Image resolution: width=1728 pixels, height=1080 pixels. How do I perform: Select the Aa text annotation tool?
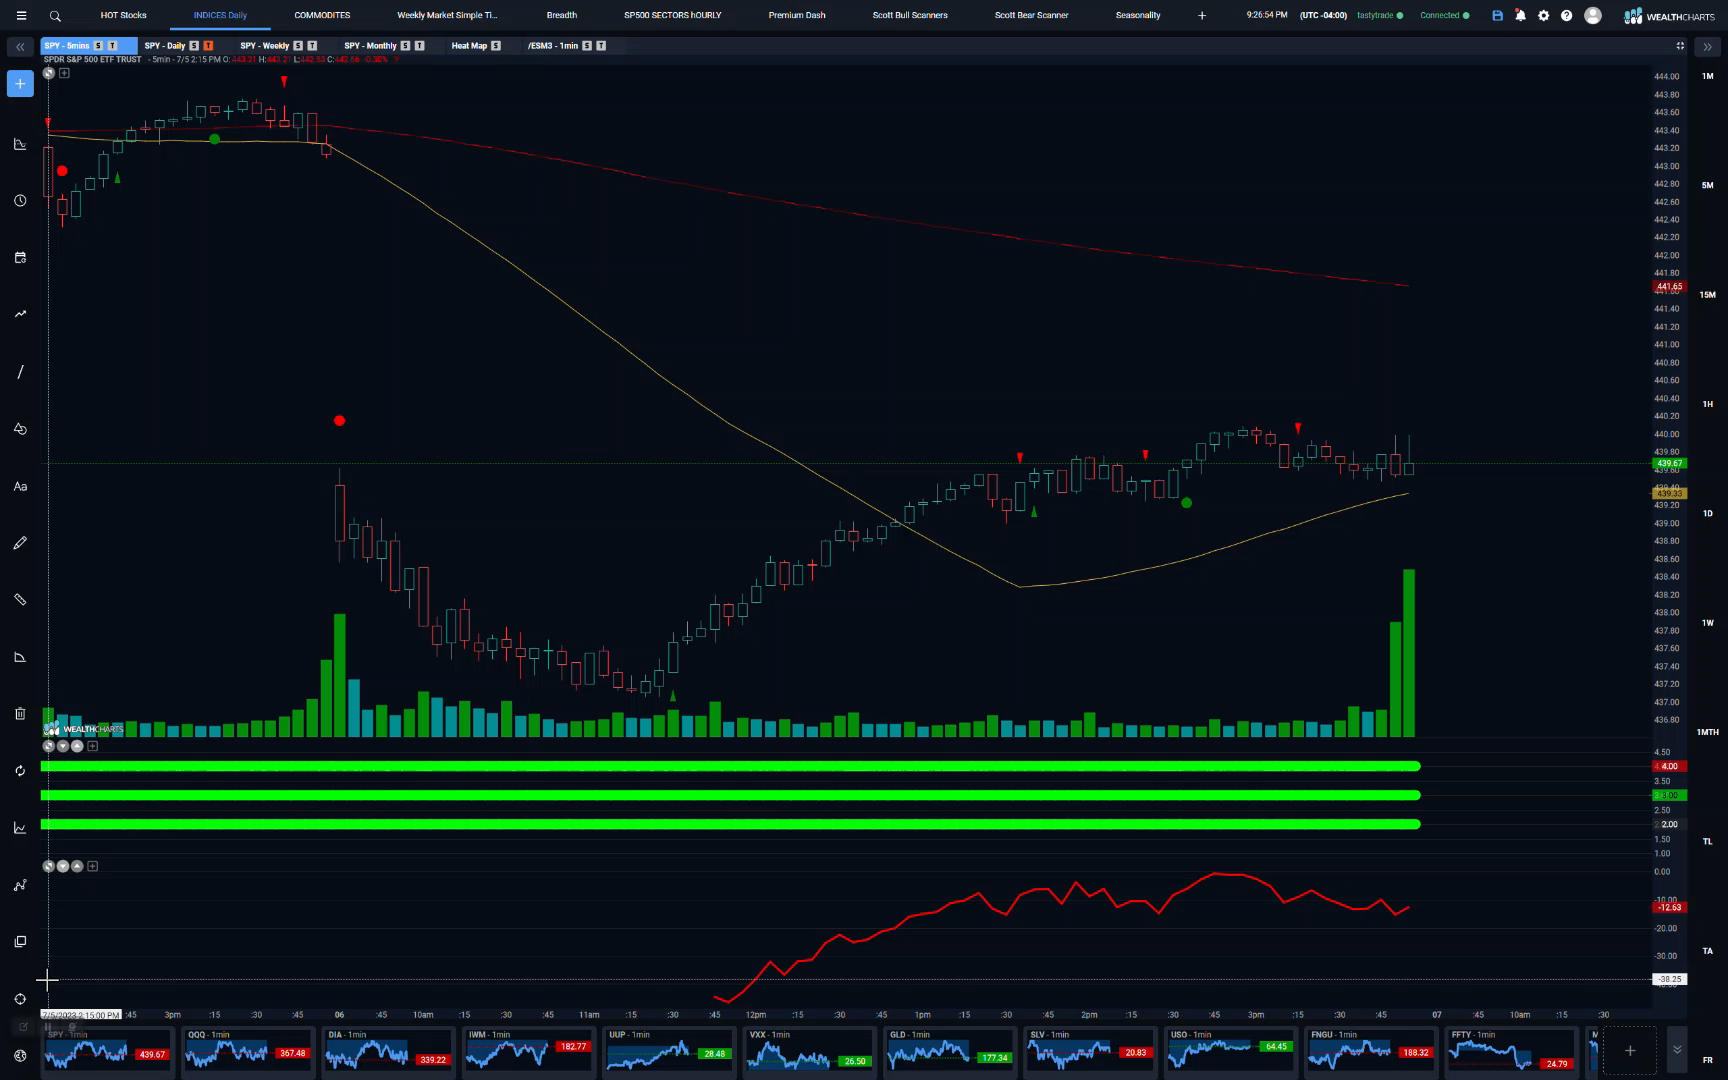tap(20, 486)
